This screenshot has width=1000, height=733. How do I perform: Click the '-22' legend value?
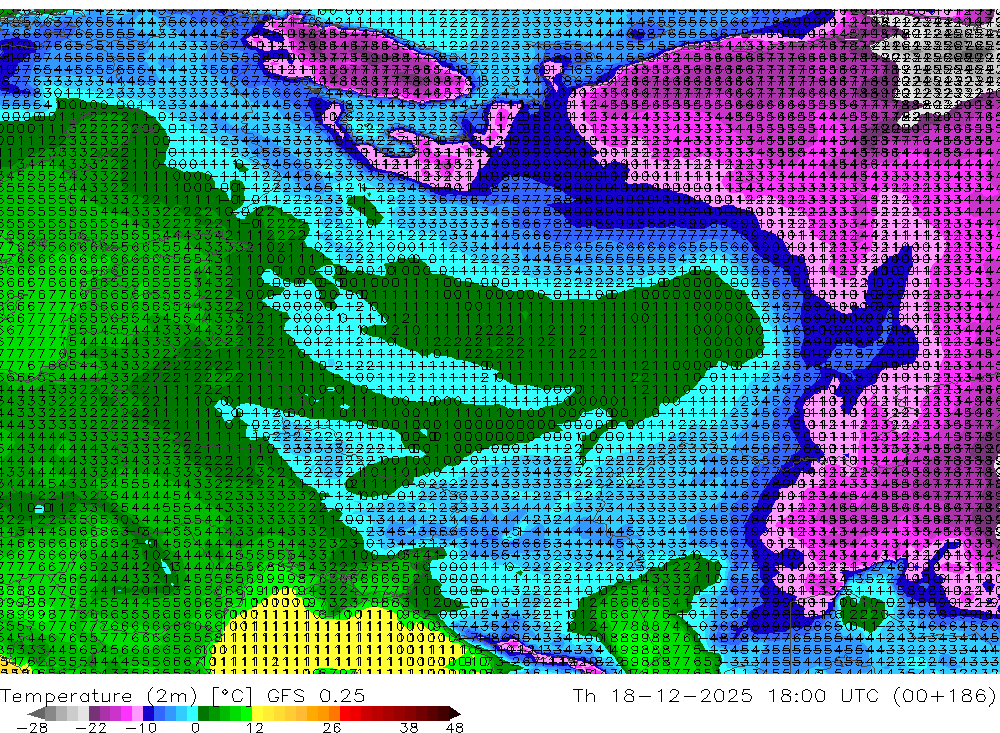tap(91, 728)
